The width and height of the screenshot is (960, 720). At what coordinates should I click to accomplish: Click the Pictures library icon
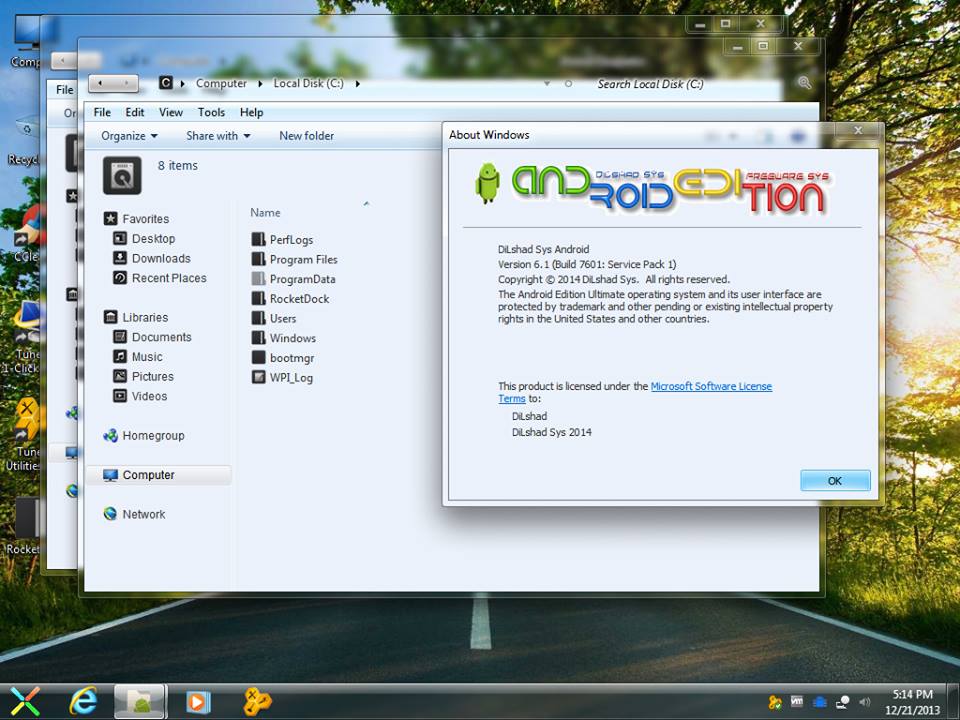pos(120,376)
